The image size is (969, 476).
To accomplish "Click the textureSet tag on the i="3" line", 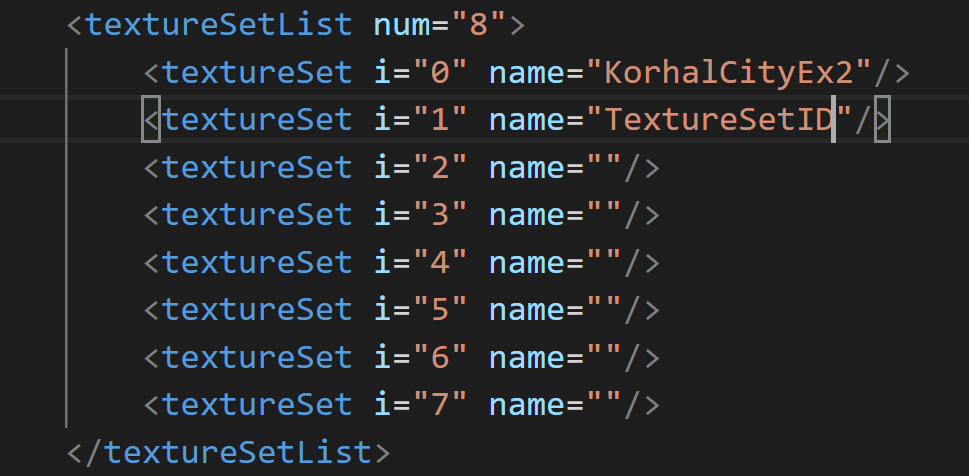I will pos(257,214).
